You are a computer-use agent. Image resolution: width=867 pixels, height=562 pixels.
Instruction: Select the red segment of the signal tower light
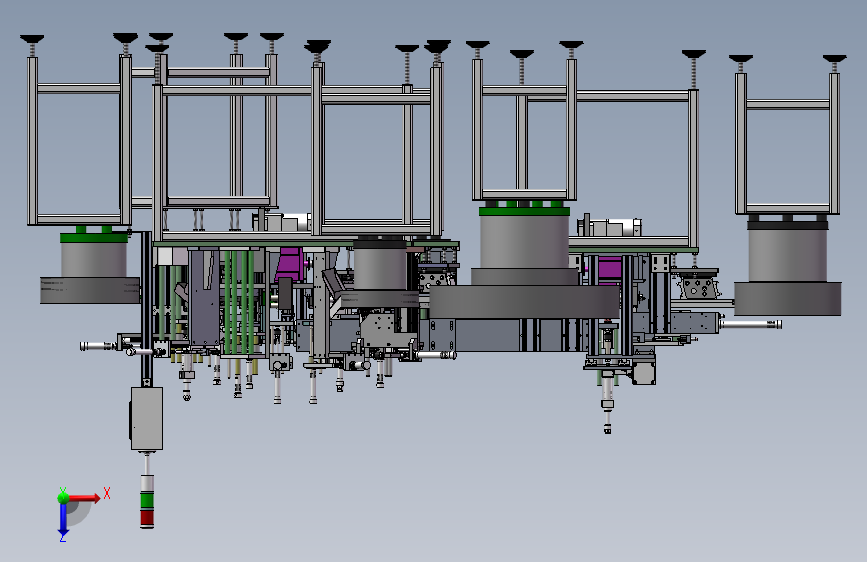click(x=147, y=518)
